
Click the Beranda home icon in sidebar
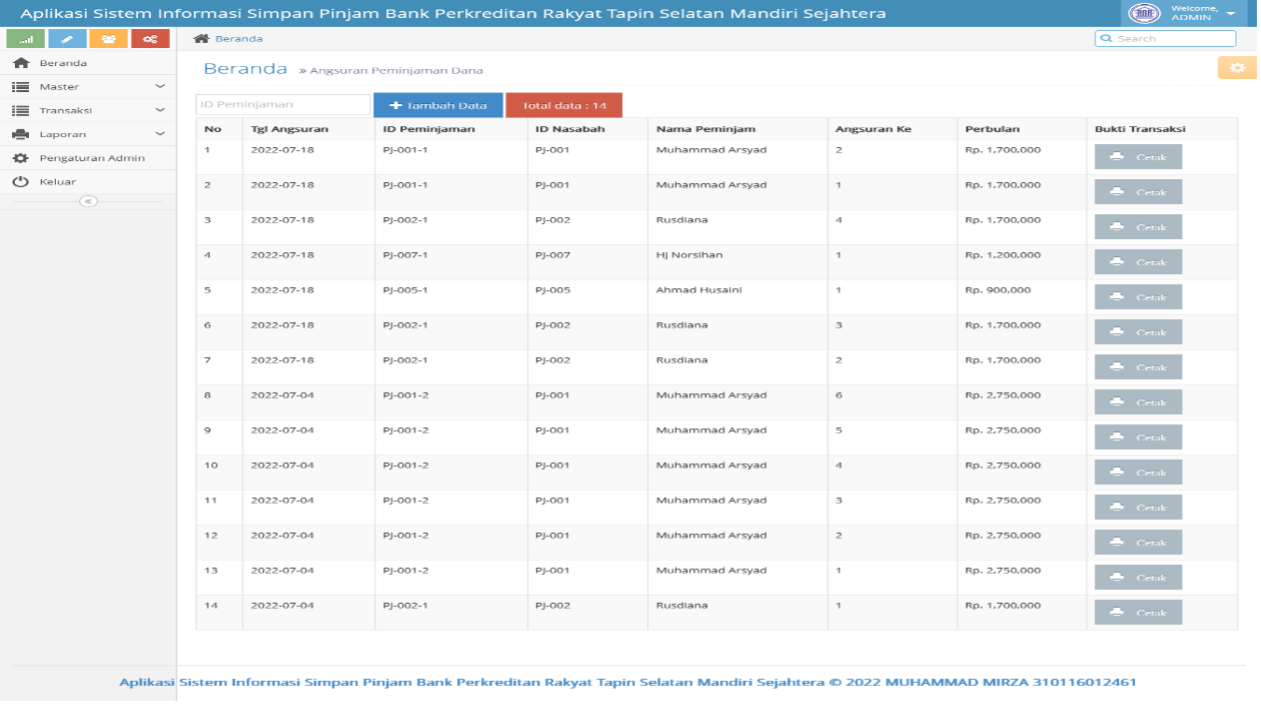pos(20,63)
